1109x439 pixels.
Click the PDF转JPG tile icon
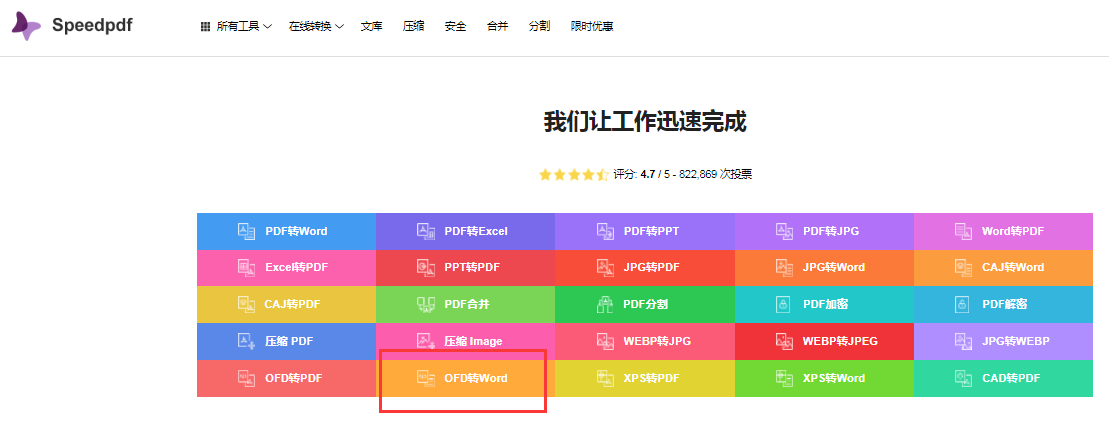point(784,231)
